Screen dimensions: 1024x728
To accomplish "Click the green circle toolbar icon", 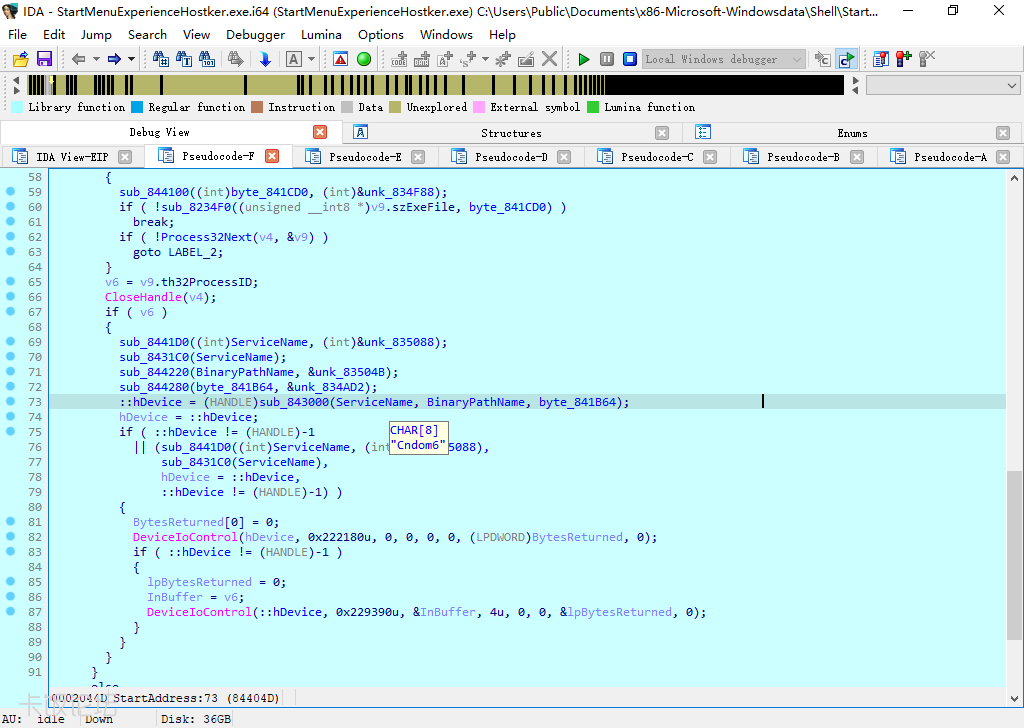I will click(364, 59).
